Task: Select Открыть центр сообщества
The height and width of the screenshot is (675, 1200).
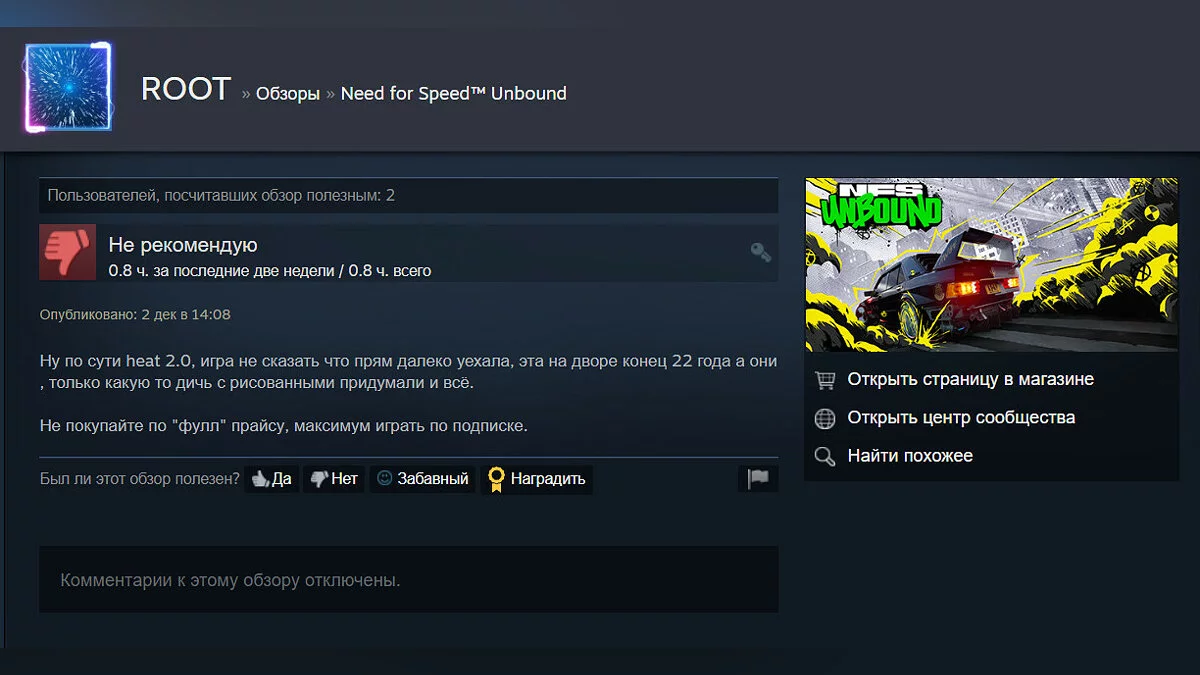Action: [961, 418]
